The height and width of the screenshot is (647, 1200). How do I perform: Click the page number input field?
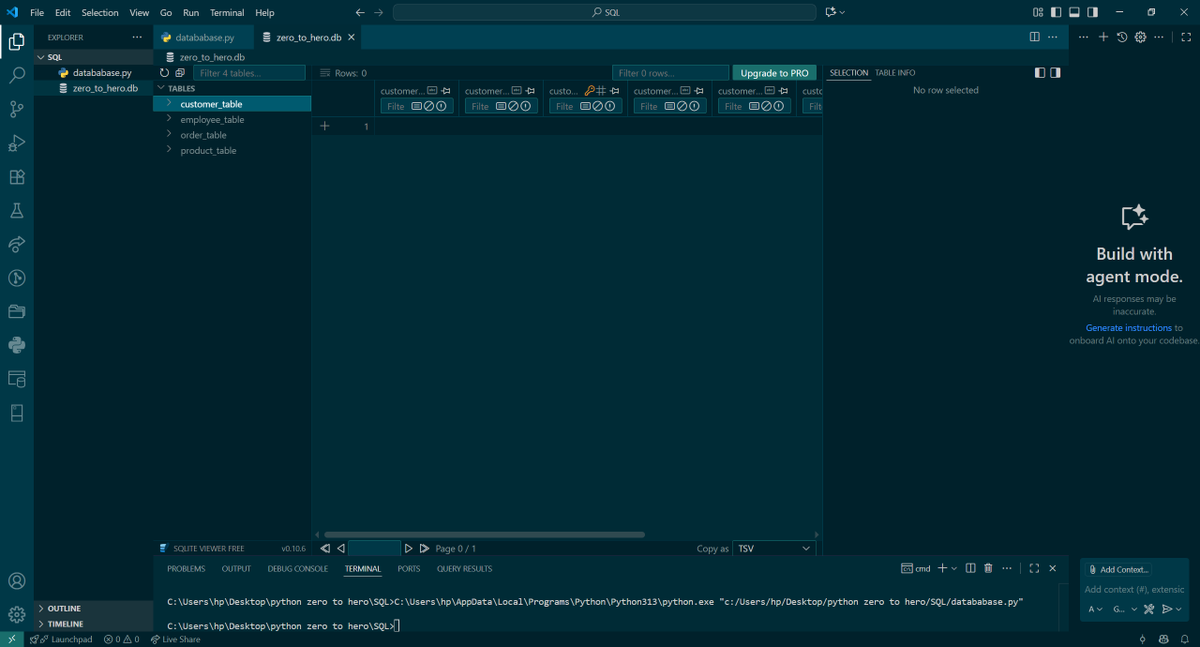click(374, 548)
